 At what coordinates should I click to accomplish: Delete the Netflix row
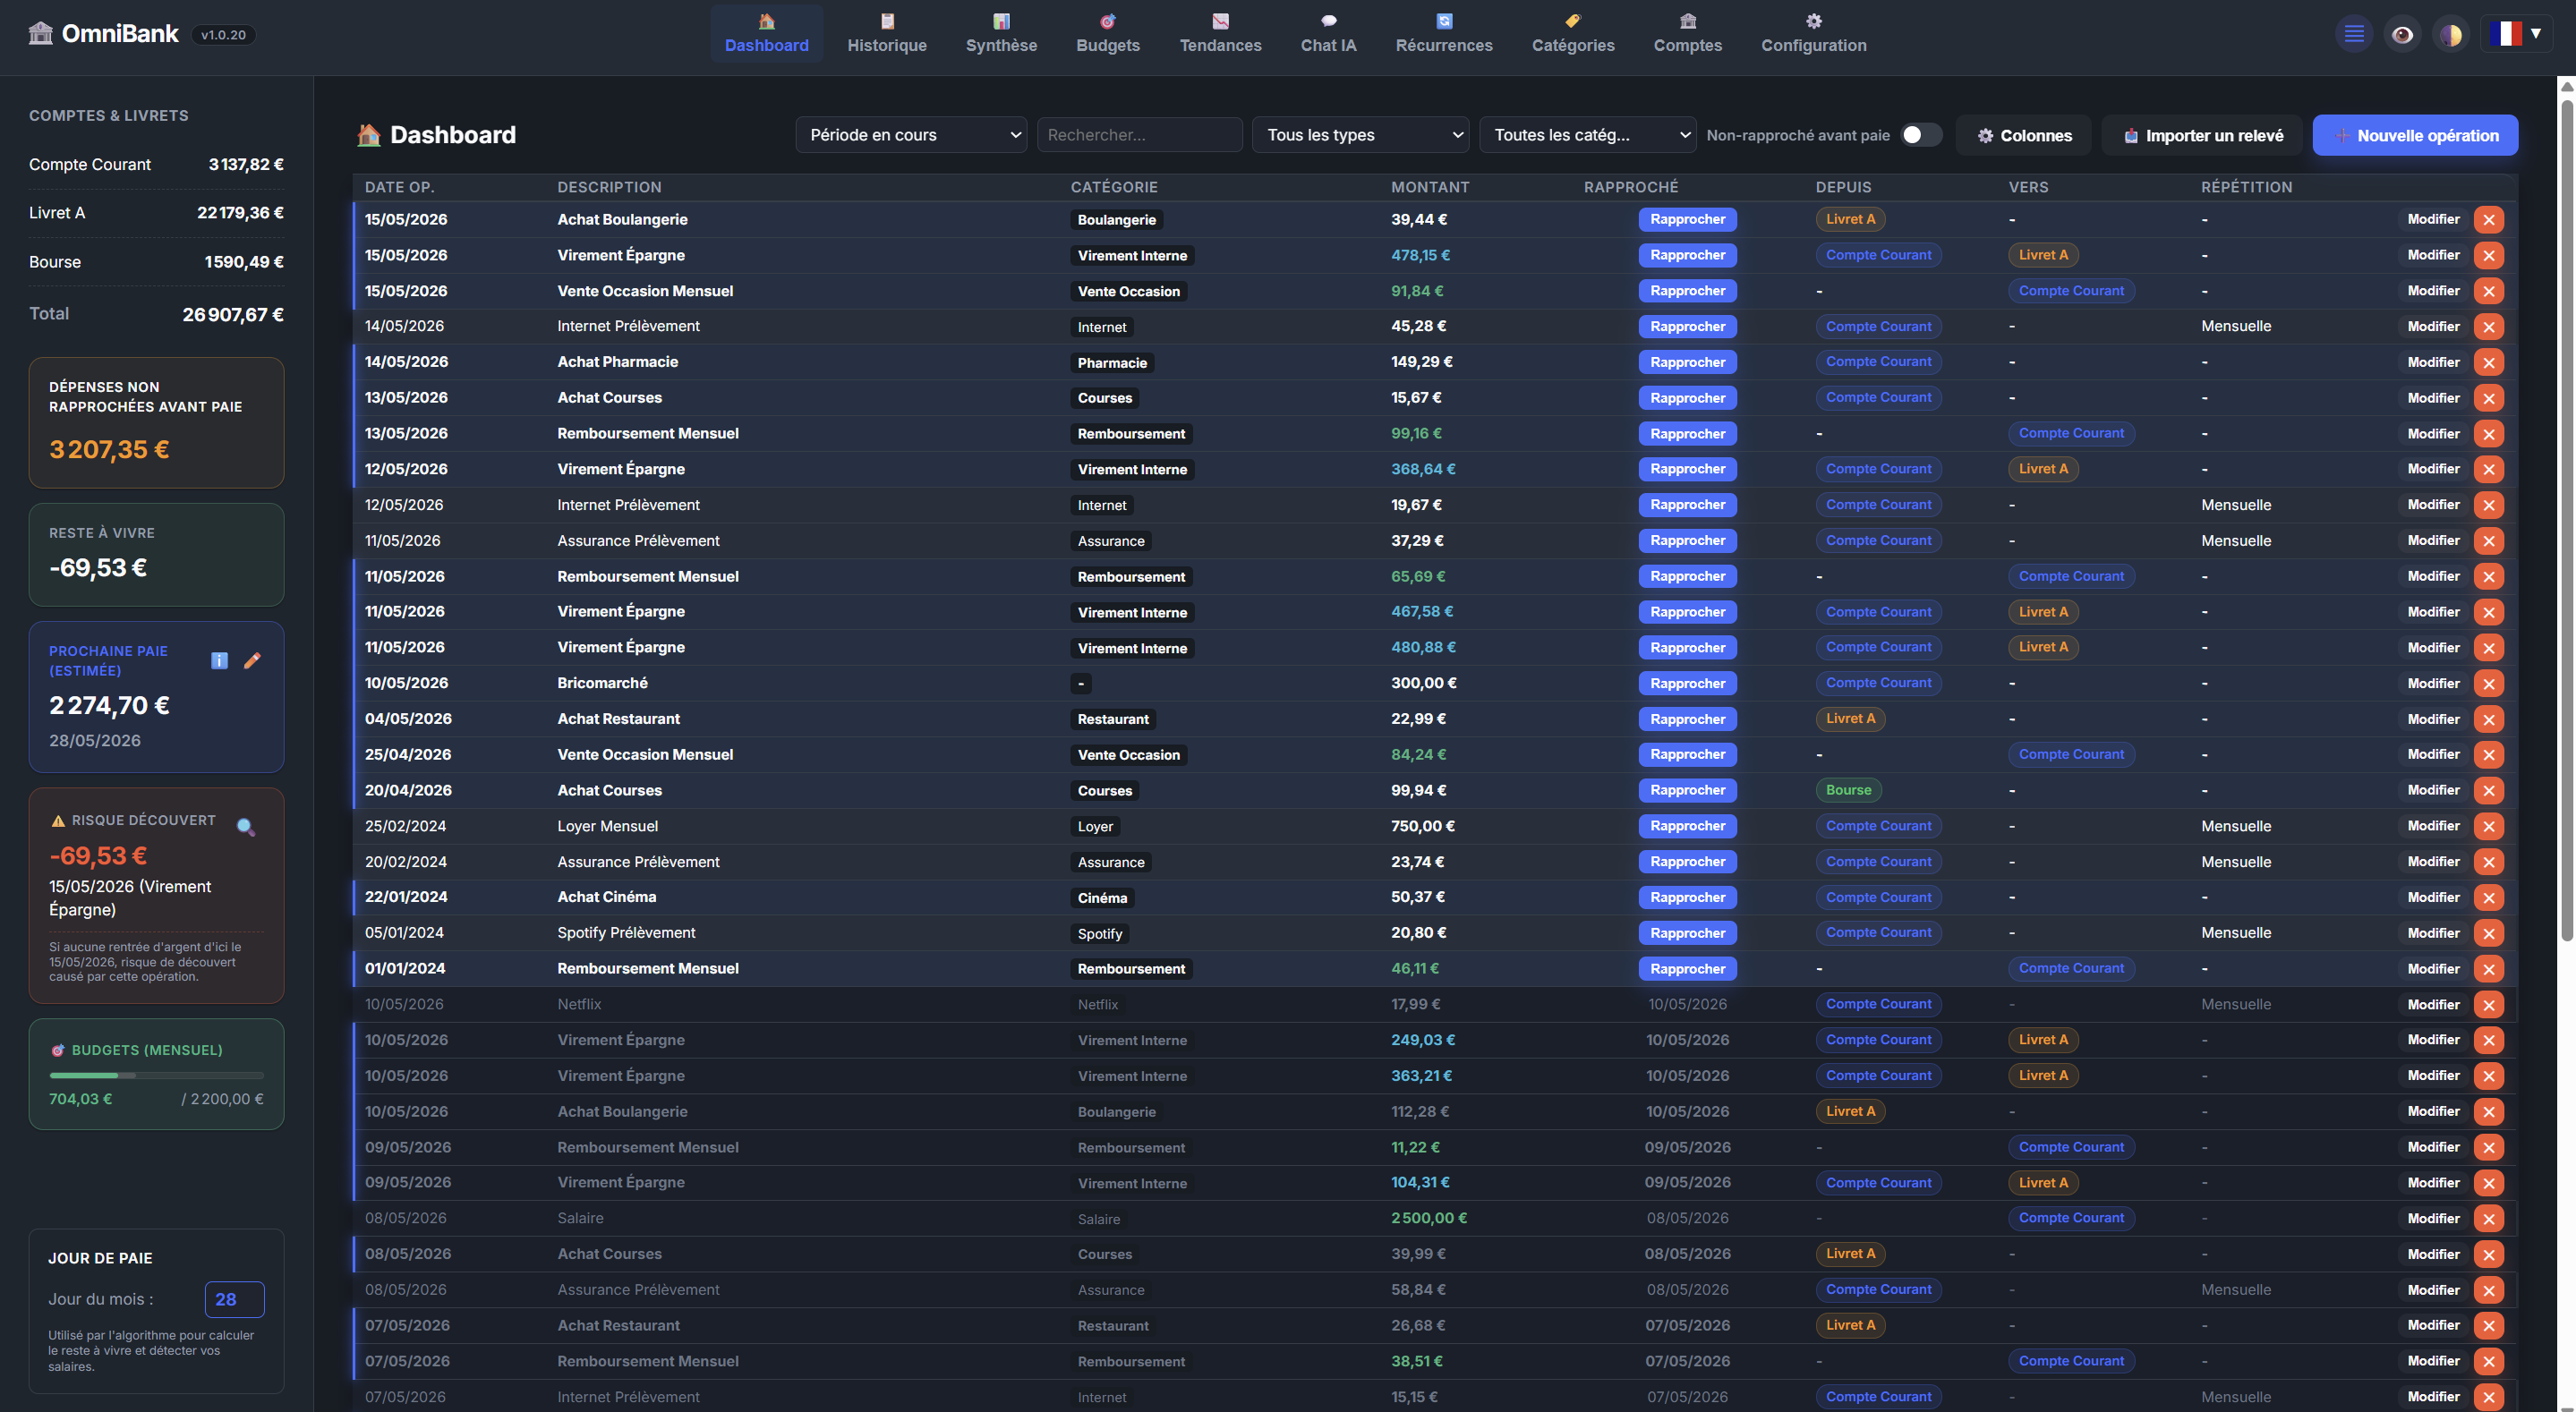(2488, 1004)
